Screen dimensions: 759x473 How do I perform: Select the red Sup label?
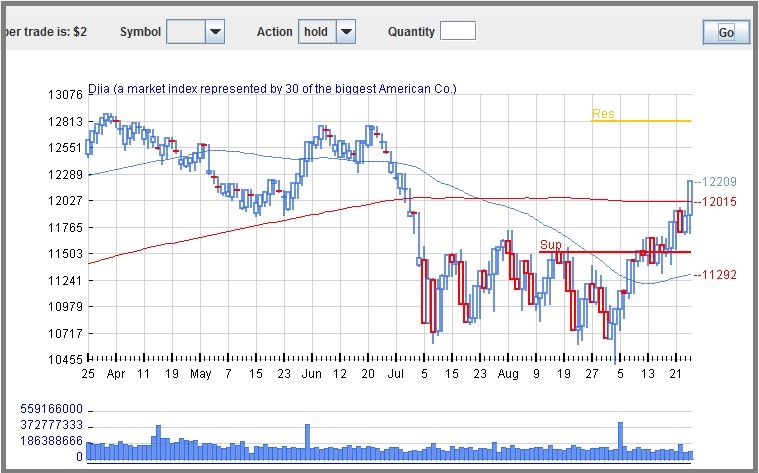click(550, 245)
